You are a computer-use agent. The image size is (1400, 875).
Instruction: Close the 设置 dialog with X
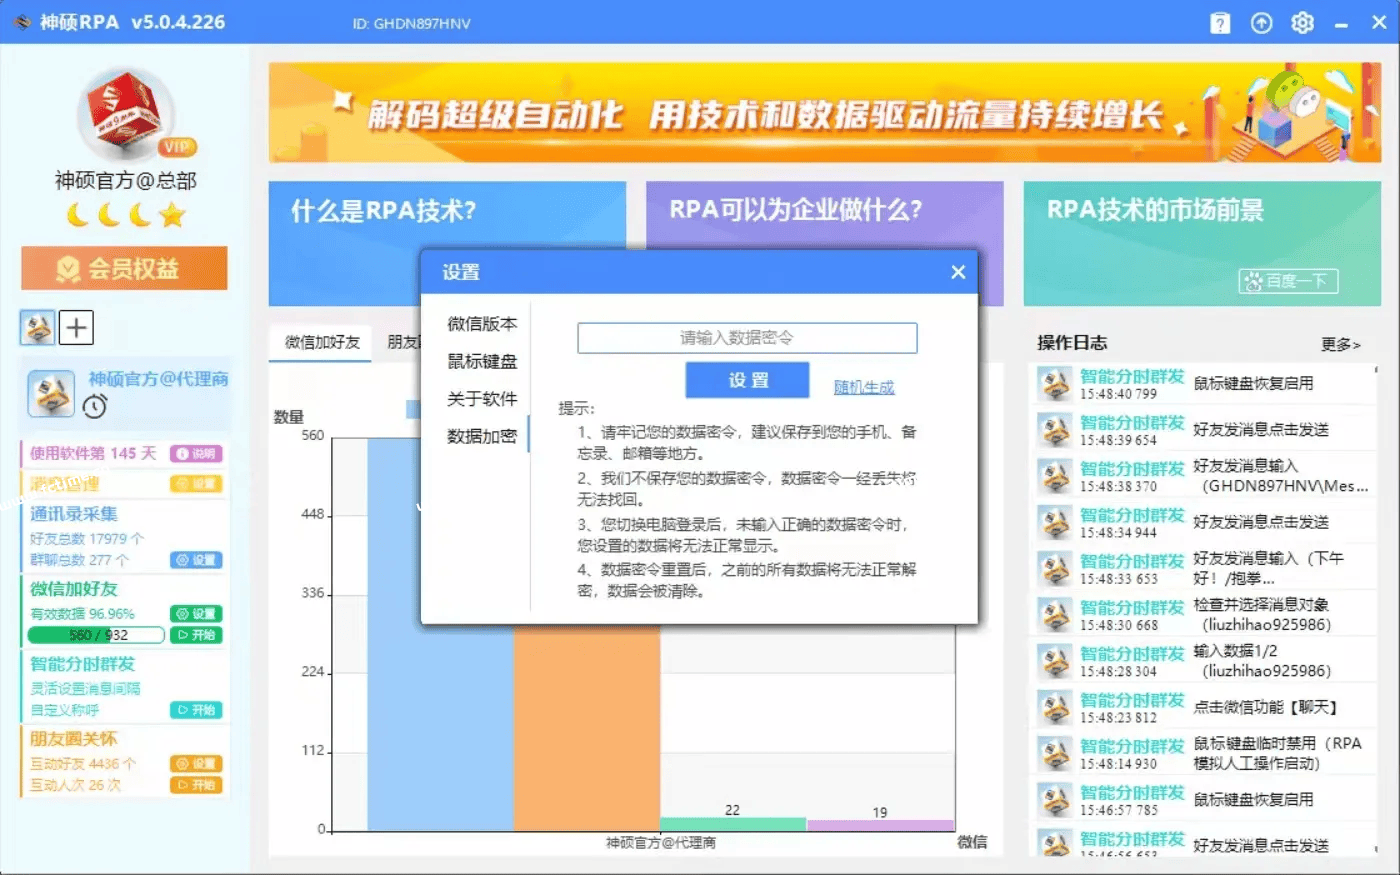[x=958, y=272]
